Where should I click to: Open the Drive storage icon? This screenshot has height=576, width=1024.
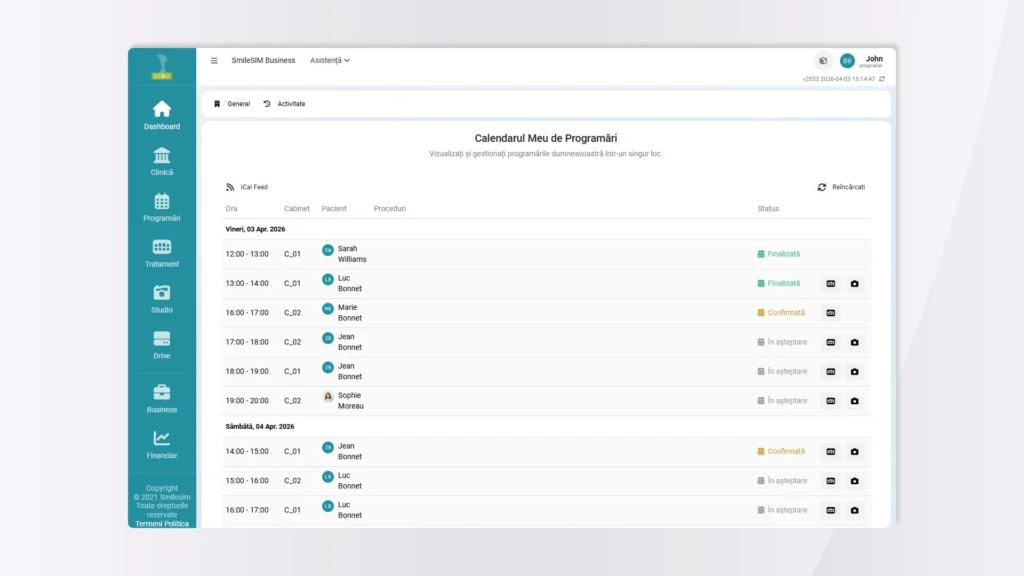click(x=161, y=339)
